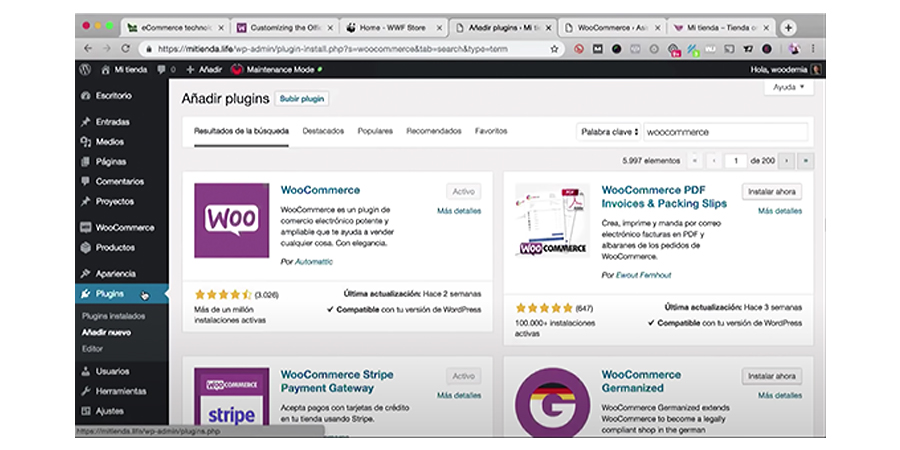Click the purple Woo plugin thumbnail

pyautogui.click(x=231, y=220)
